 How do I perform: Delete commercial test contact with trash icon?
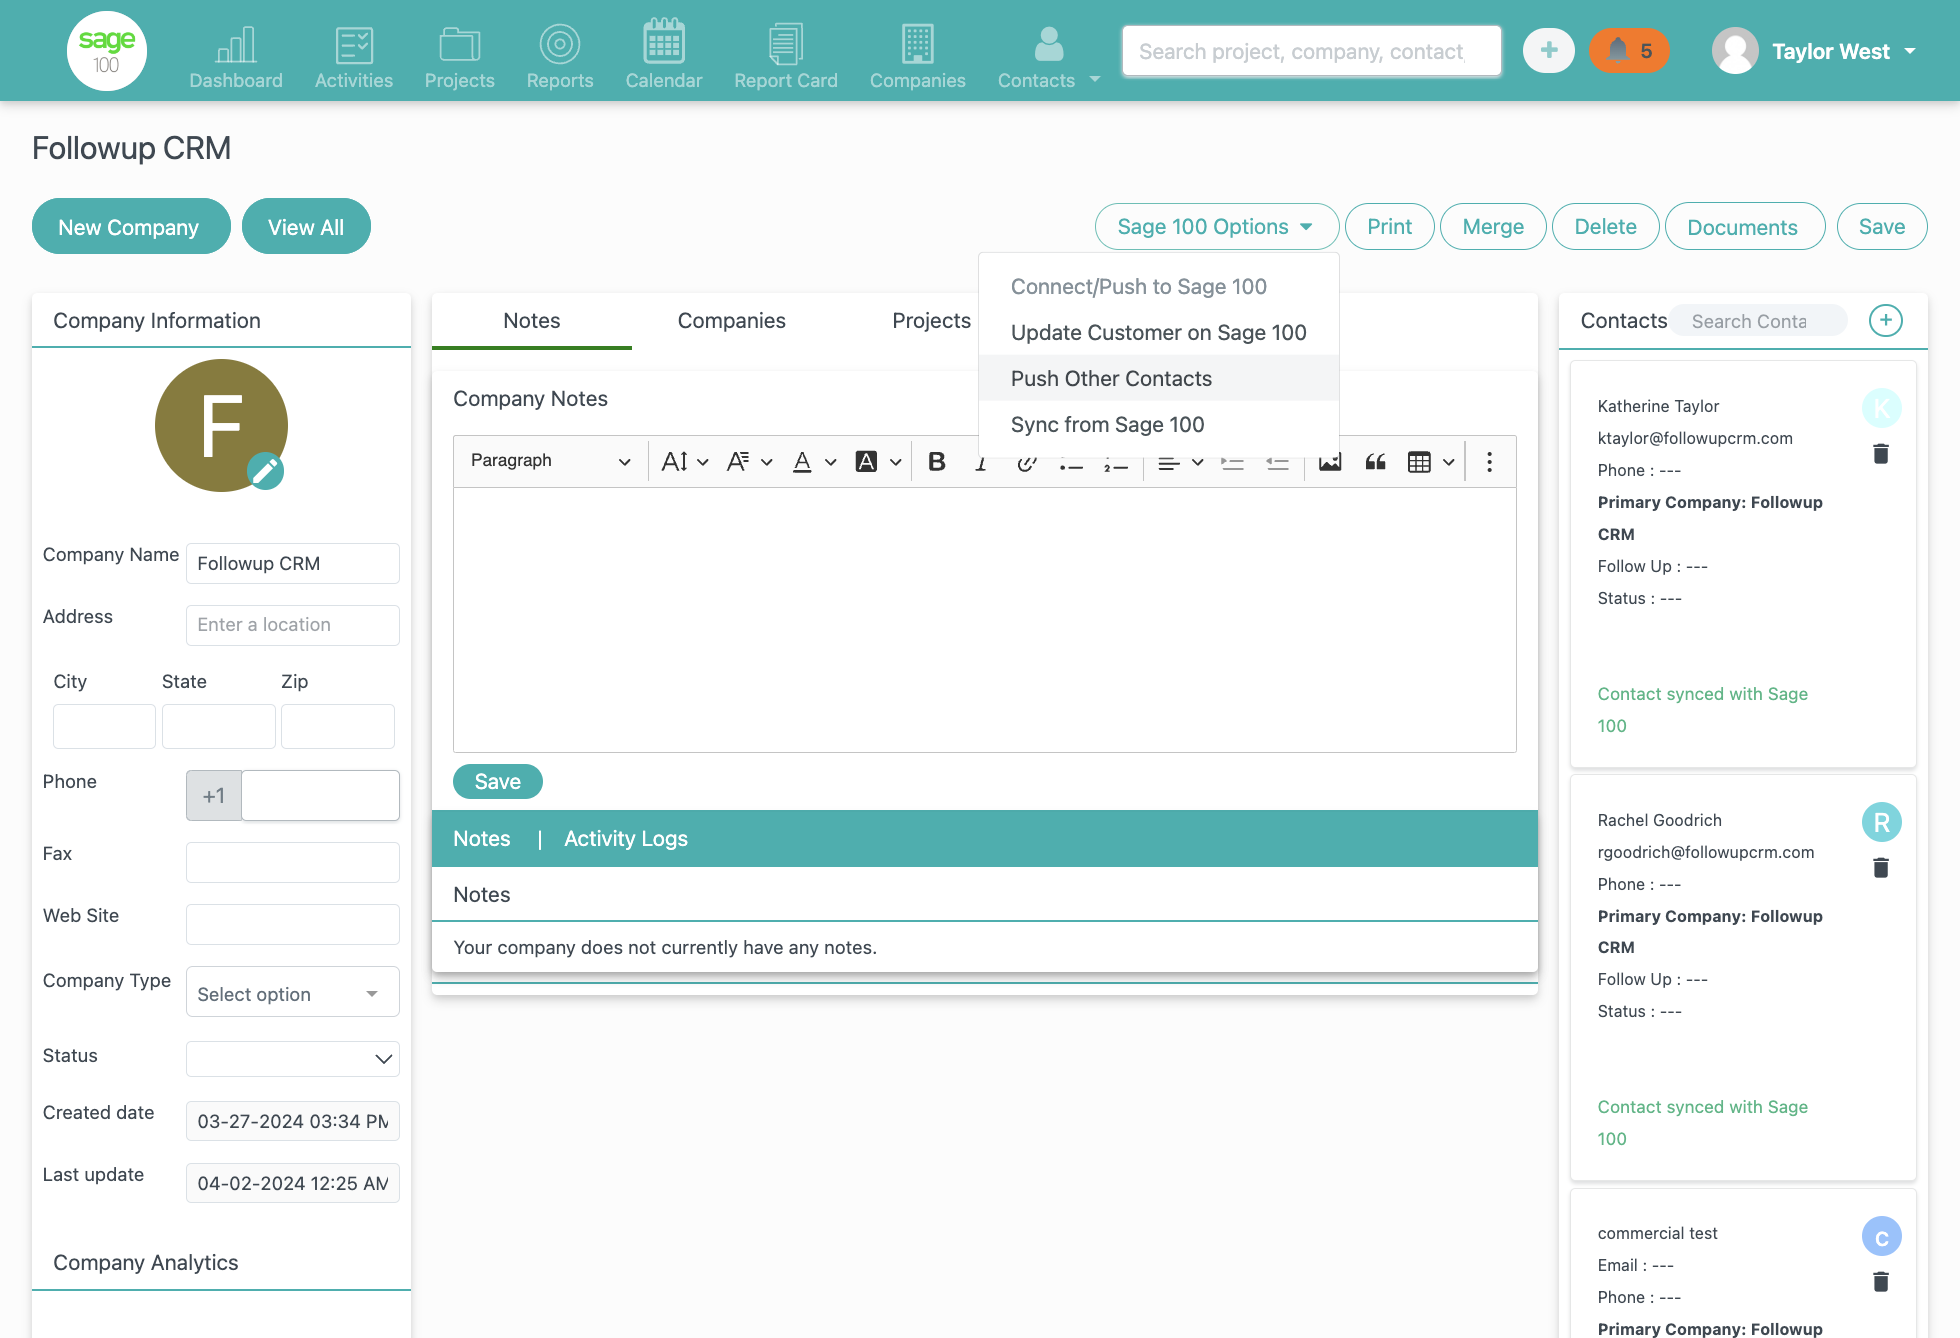(1881, 1282)
